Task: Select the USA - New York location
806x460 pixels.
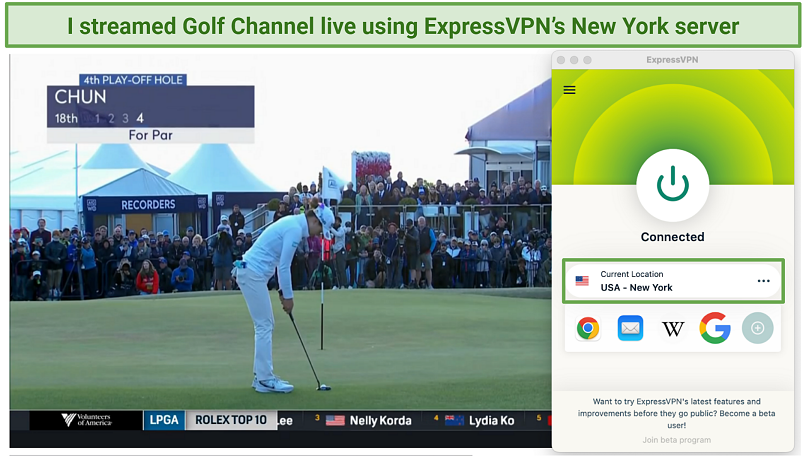Action: pos(673,281)
